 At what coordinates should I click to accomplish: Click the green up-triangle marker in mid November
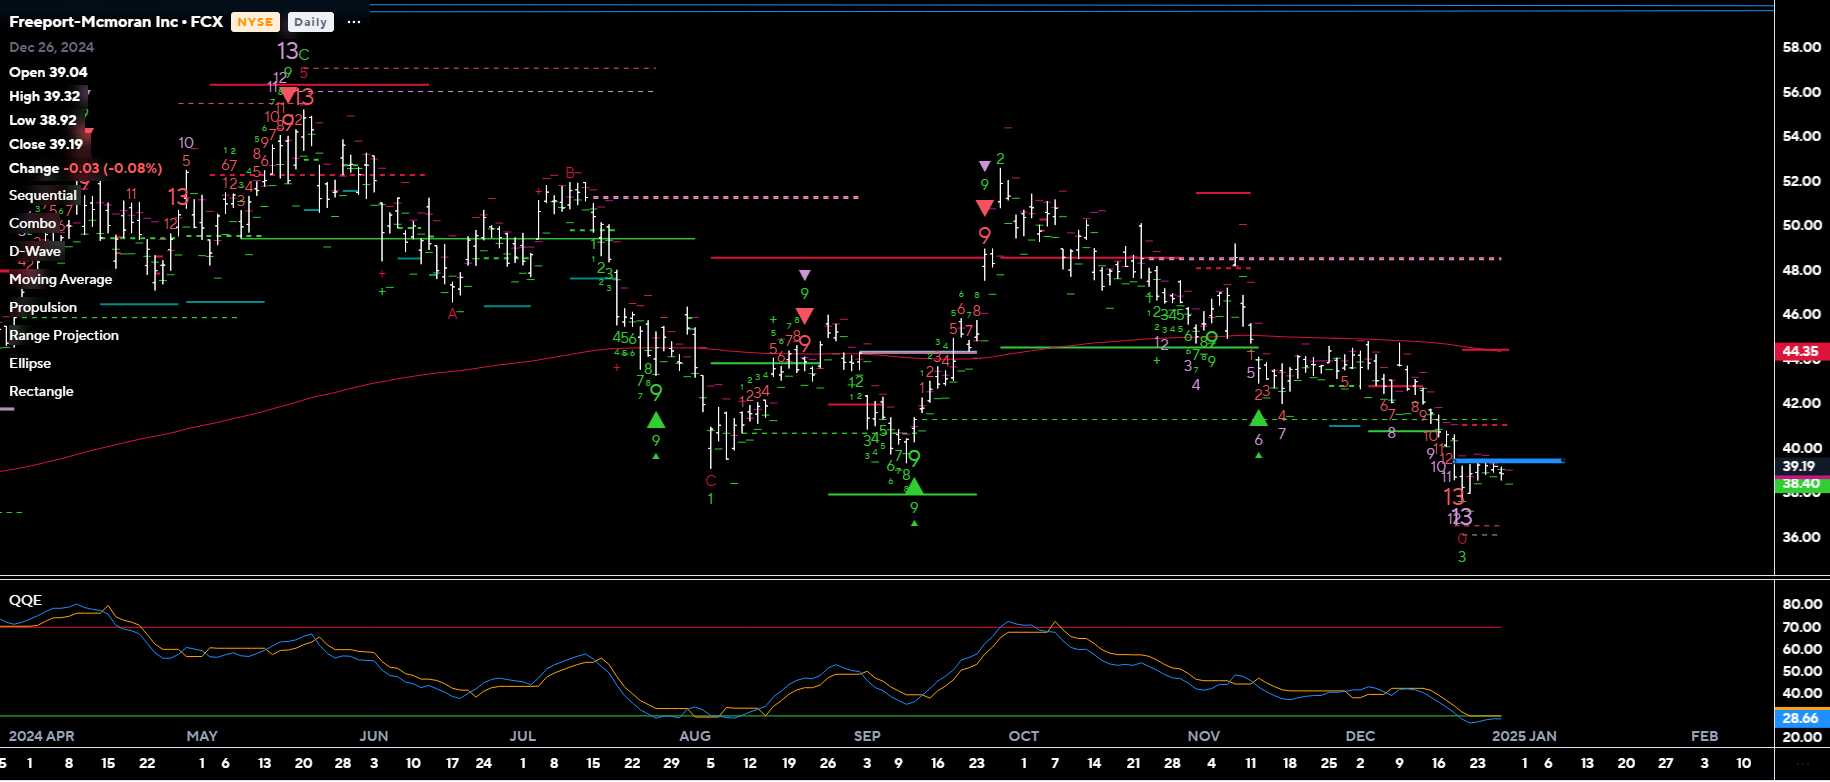pyautogui.click(x=1258, y=418)
